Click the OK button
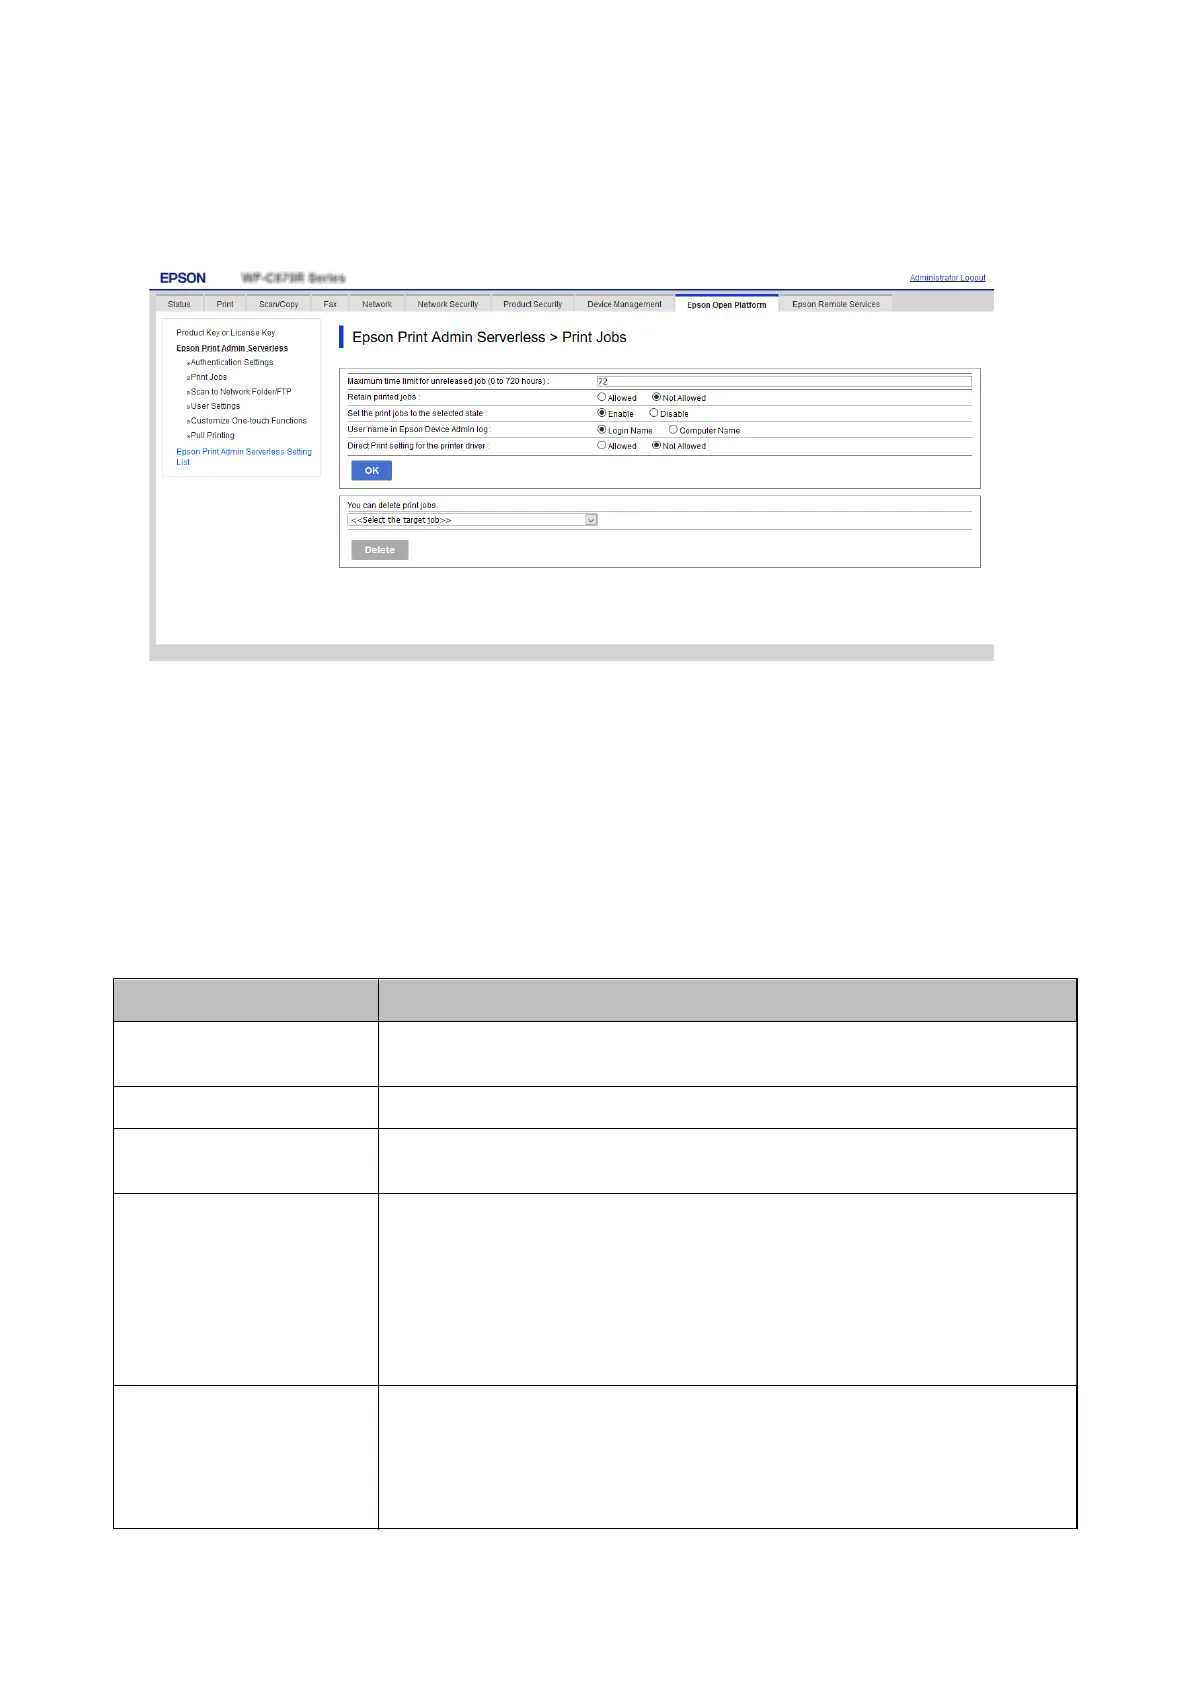Screen dimensions: 1190x1684 (371, 470)
